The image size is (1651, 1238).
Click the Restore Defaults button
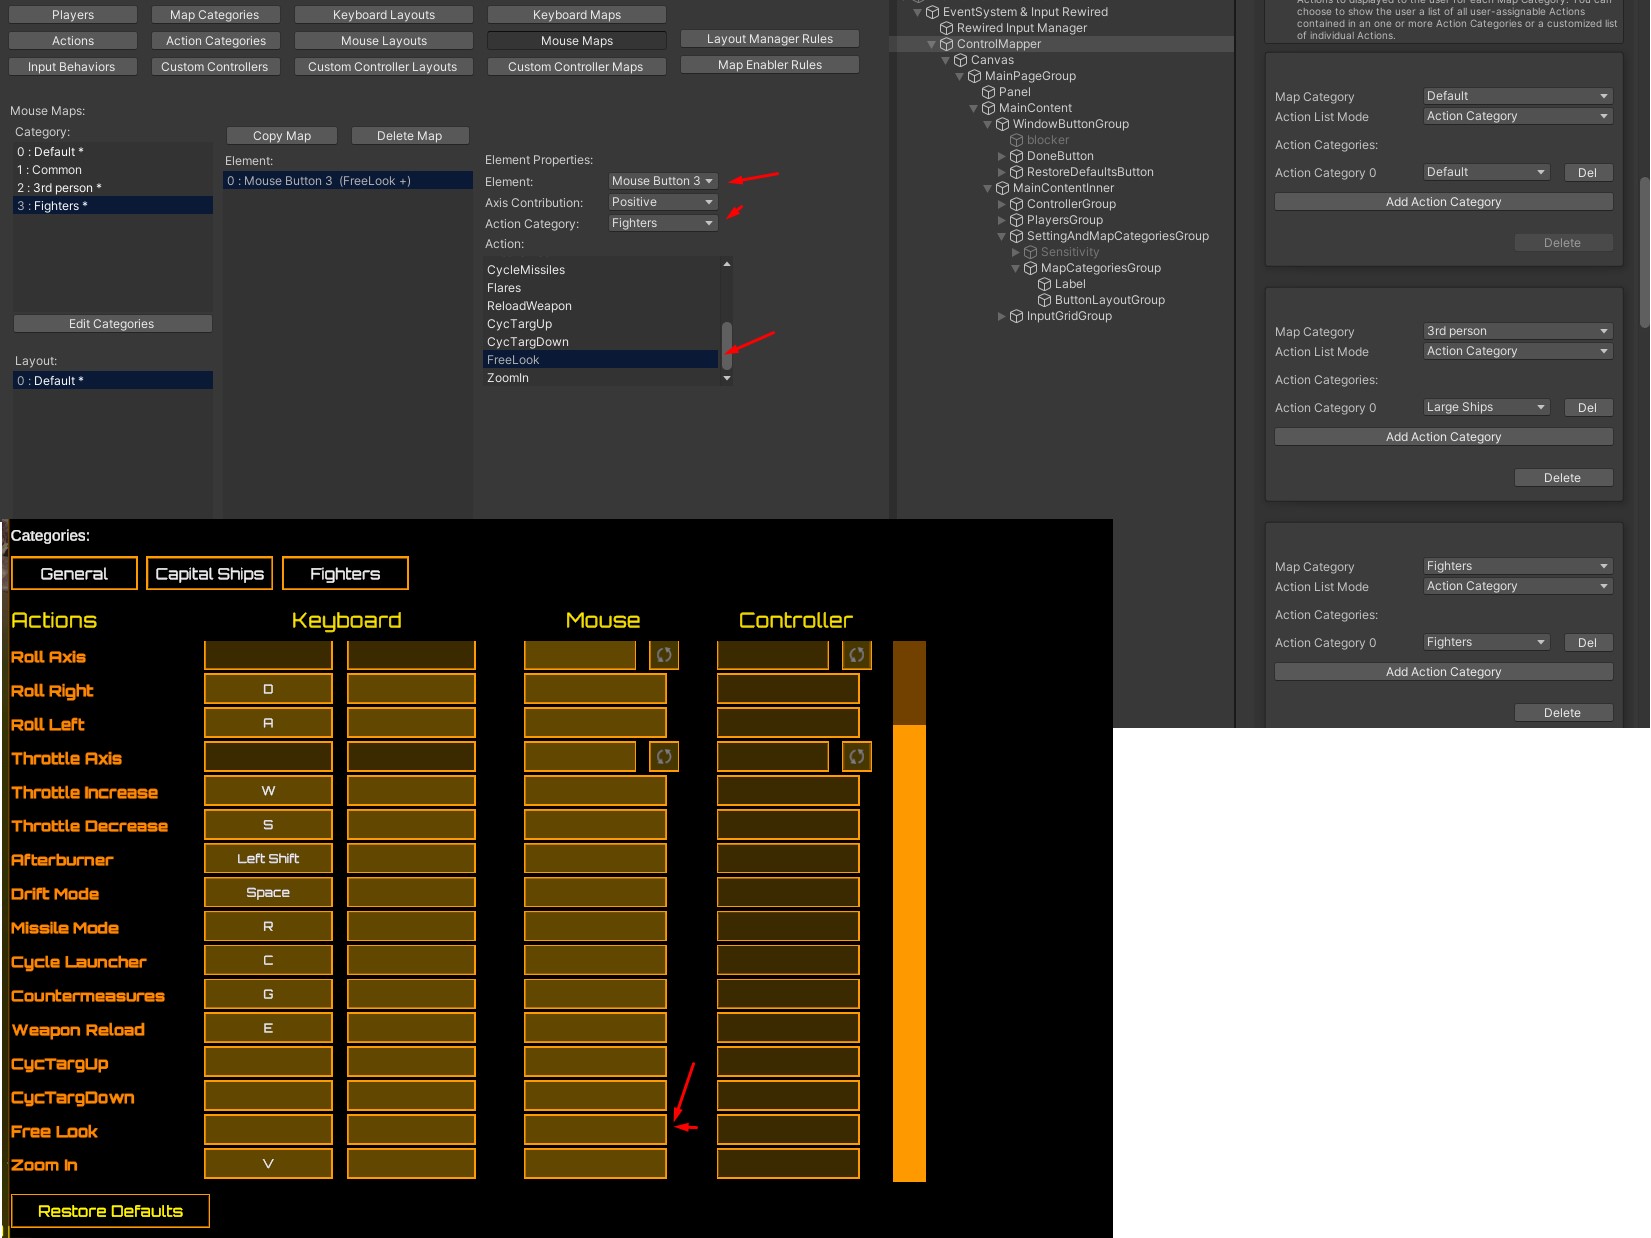[x=110, y=1211]
